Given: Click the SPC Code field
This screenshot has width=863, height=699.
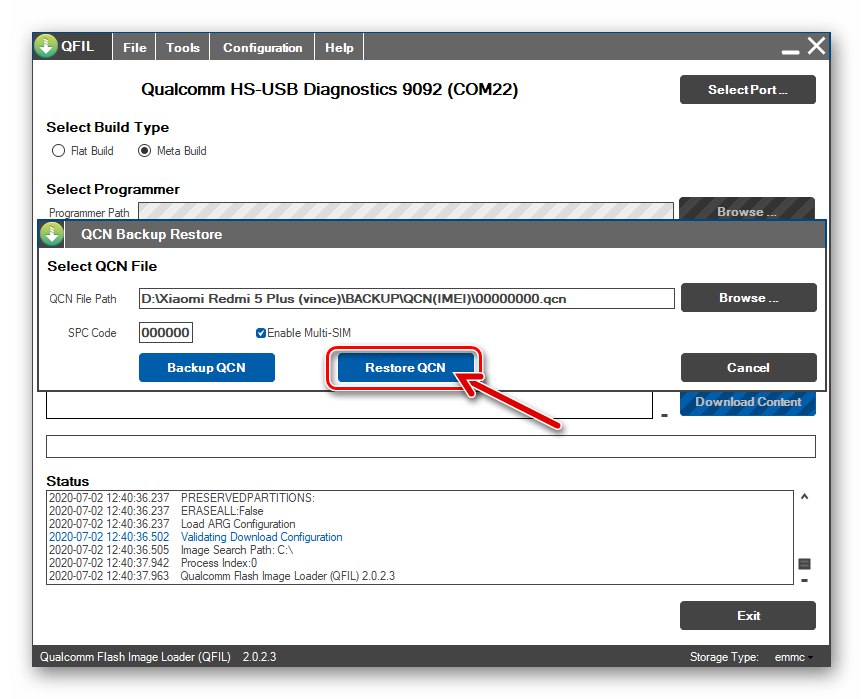Looking at the screenshot, I should 166,332.
